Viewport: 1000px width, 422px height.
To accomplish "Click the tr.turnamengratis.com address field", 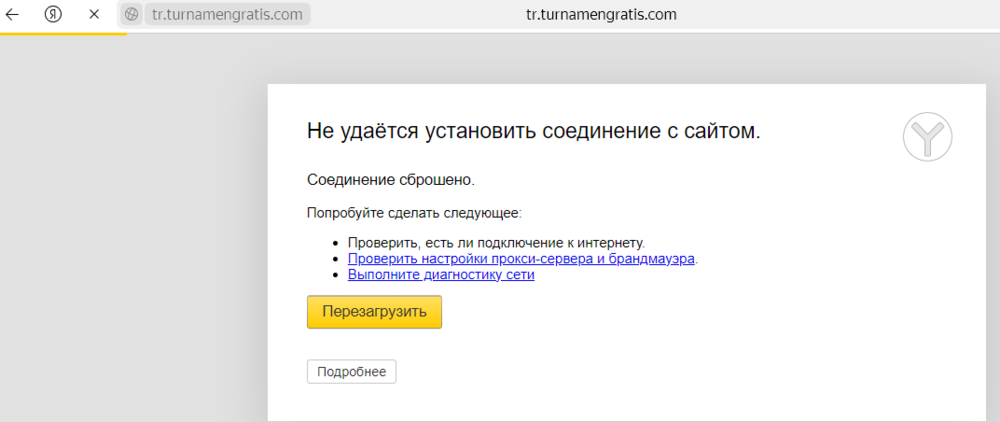I will click(228, 14).
